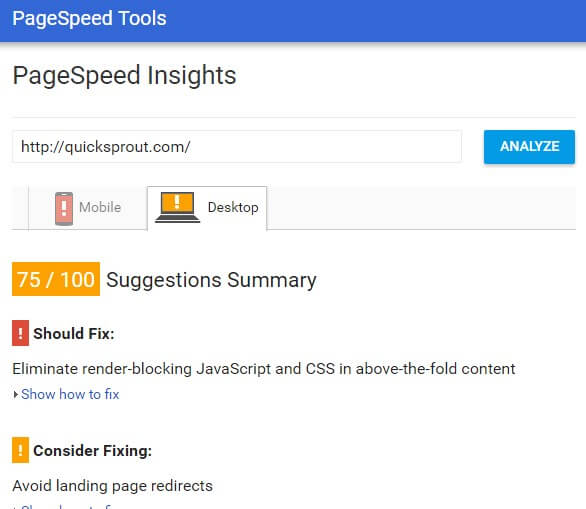
Task: Click the PageSpeed Tools header title
Action: point(89,18)
